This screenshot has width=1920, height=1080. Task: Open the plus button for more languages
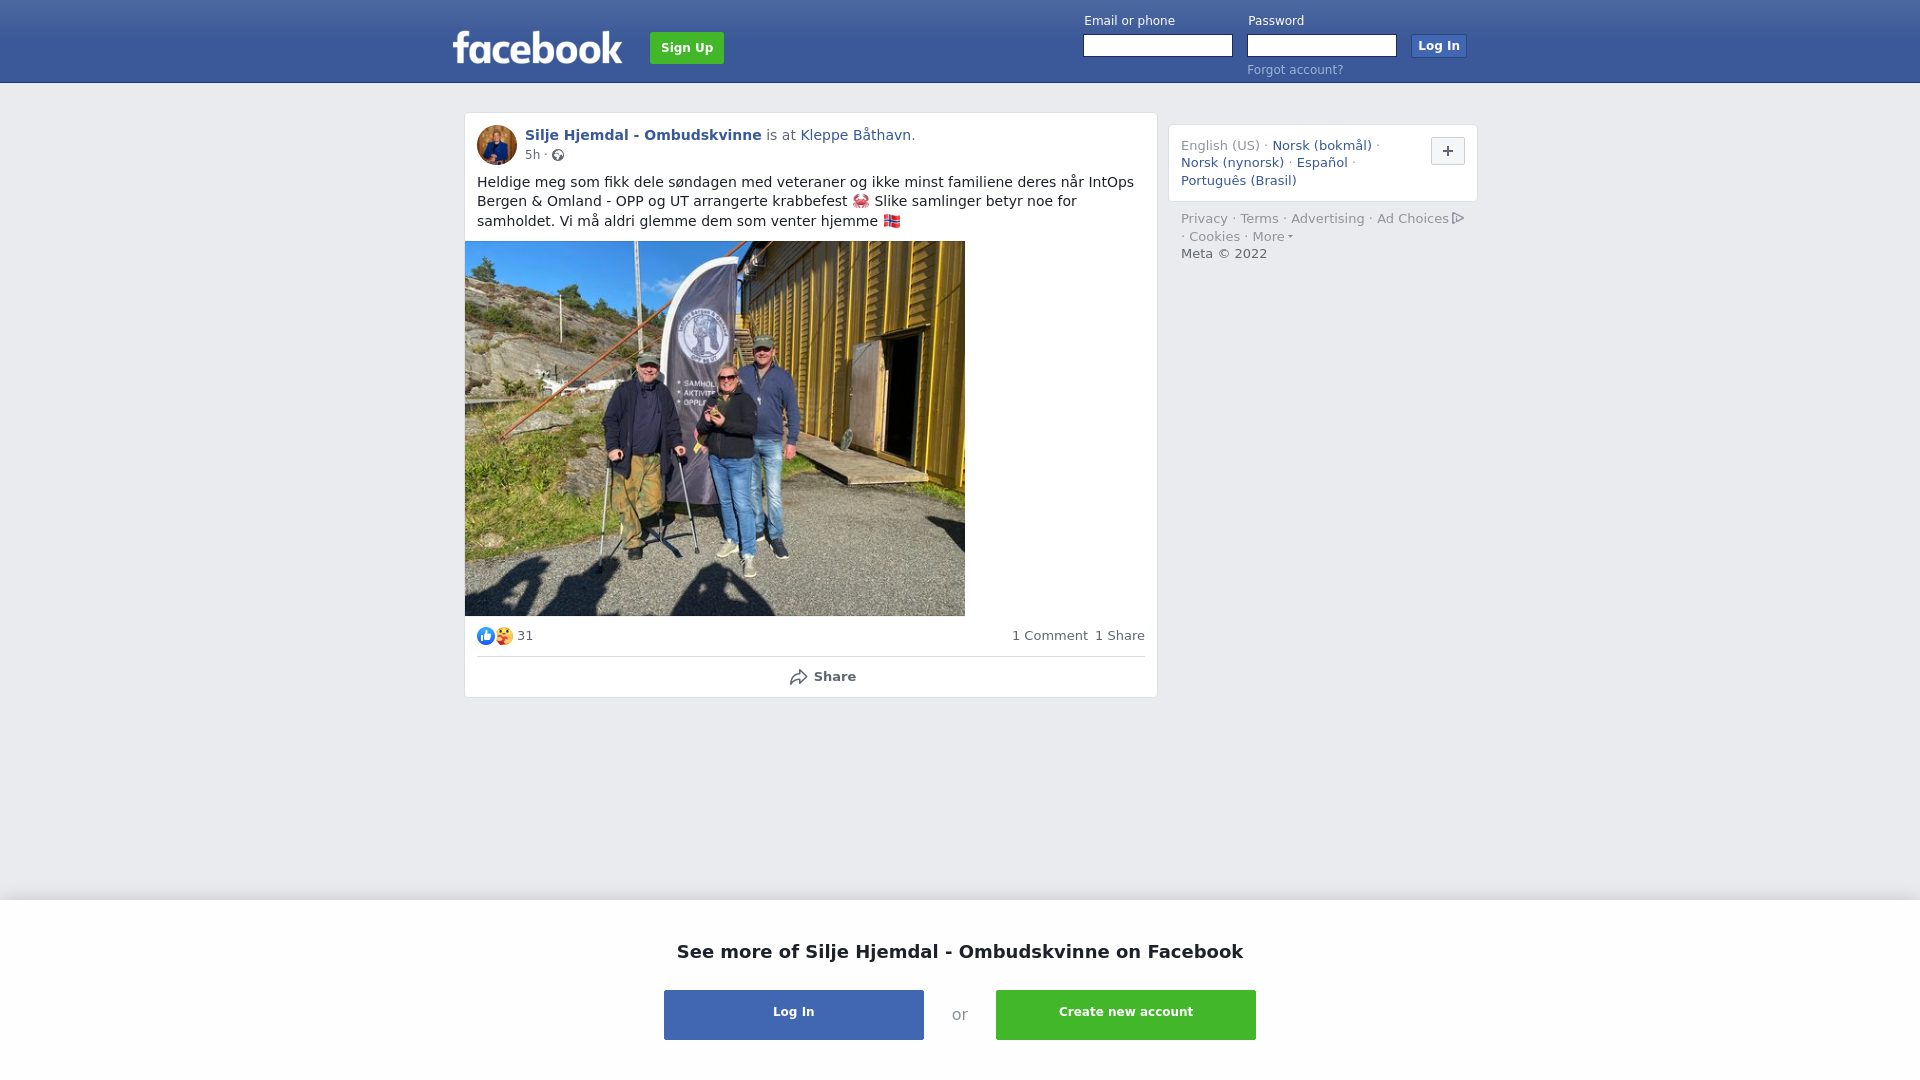(1448, 151)
